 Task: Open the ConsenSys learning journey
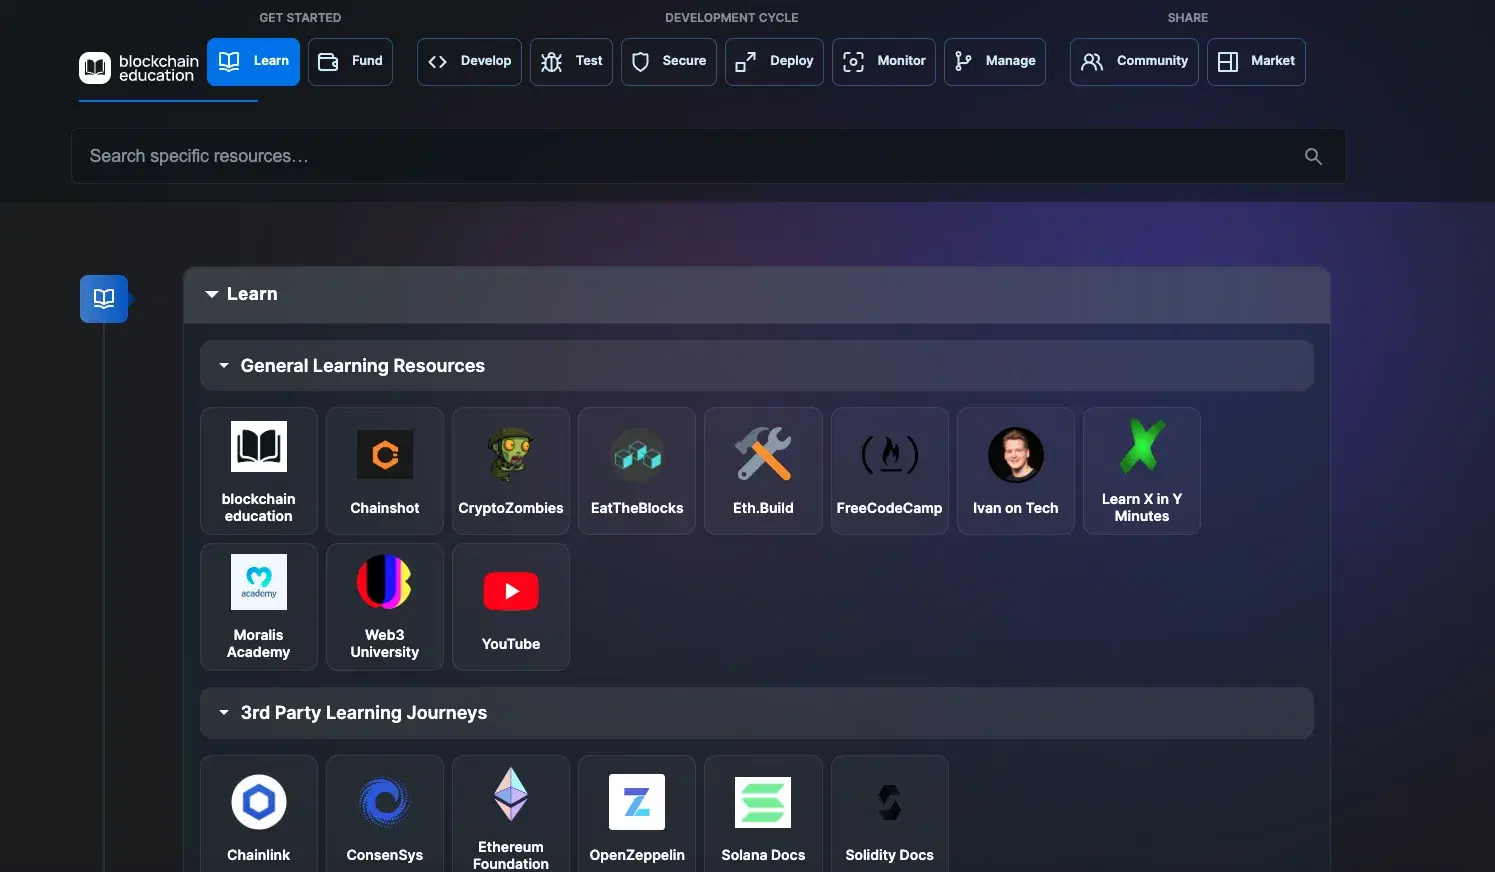pyautogui.click(x=385, y=814)
